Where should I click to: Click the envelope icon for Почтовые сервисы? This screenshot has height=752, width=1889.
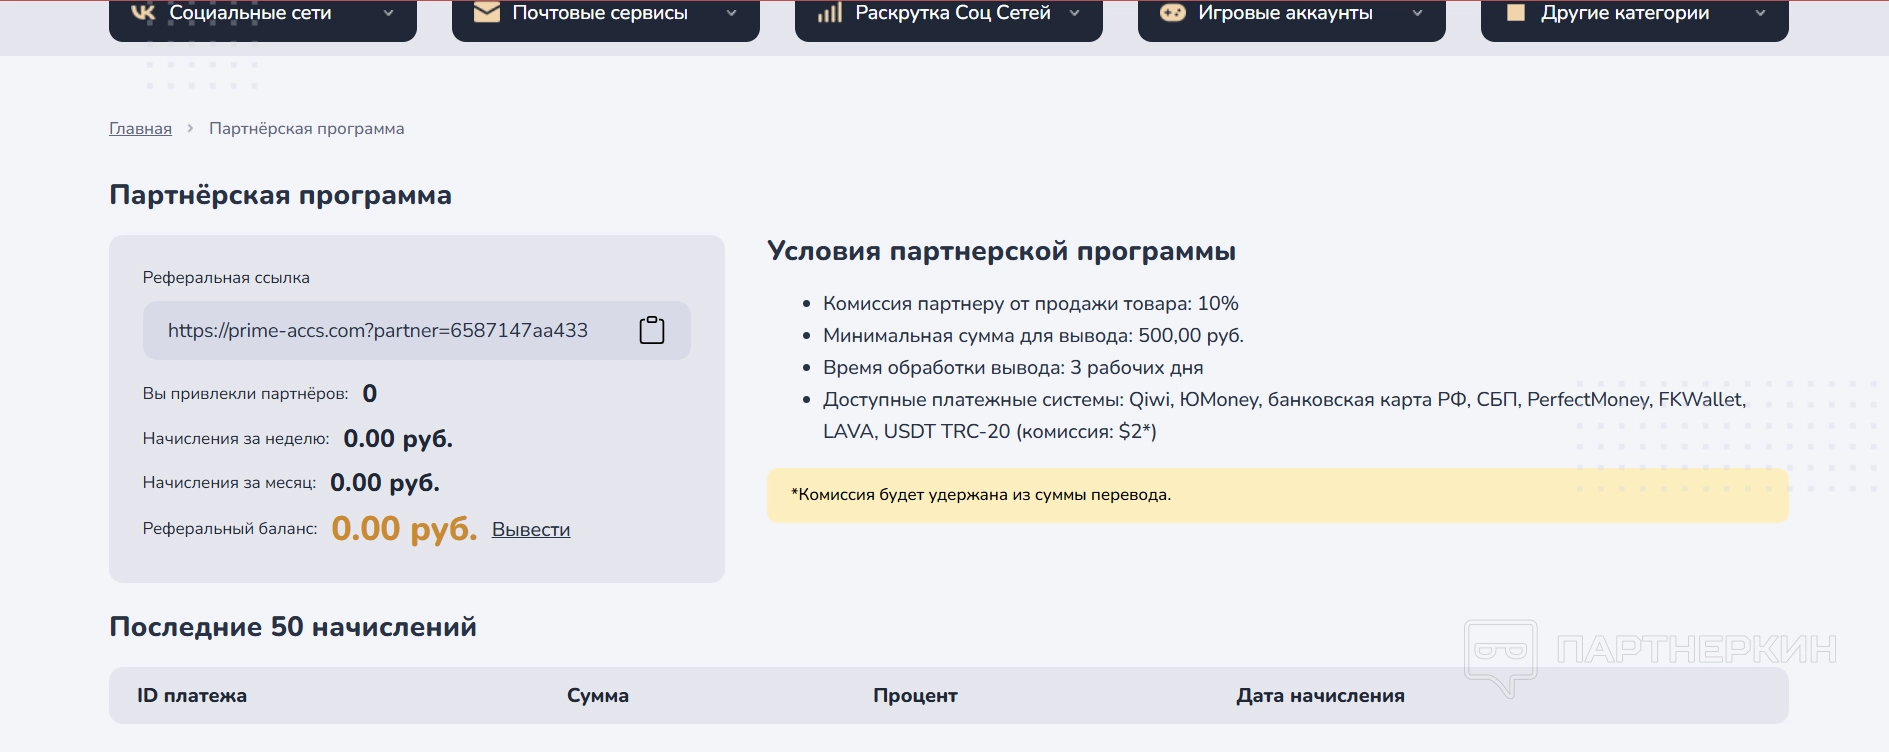487,12
